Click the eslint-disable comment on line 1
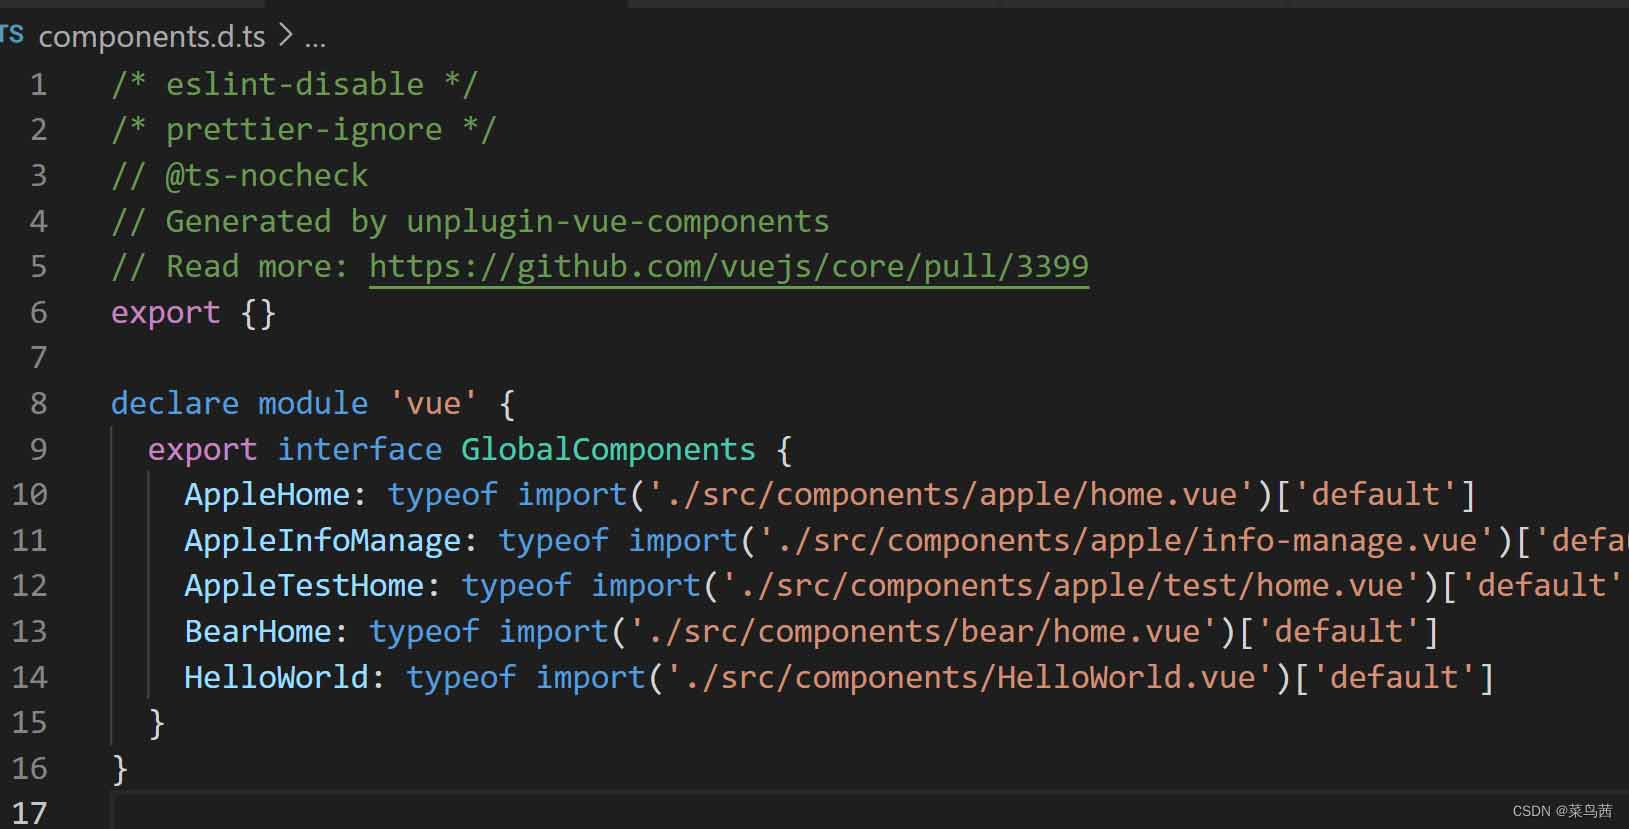The width and height of the screenshot is (1629, 829). coord(295,84)
